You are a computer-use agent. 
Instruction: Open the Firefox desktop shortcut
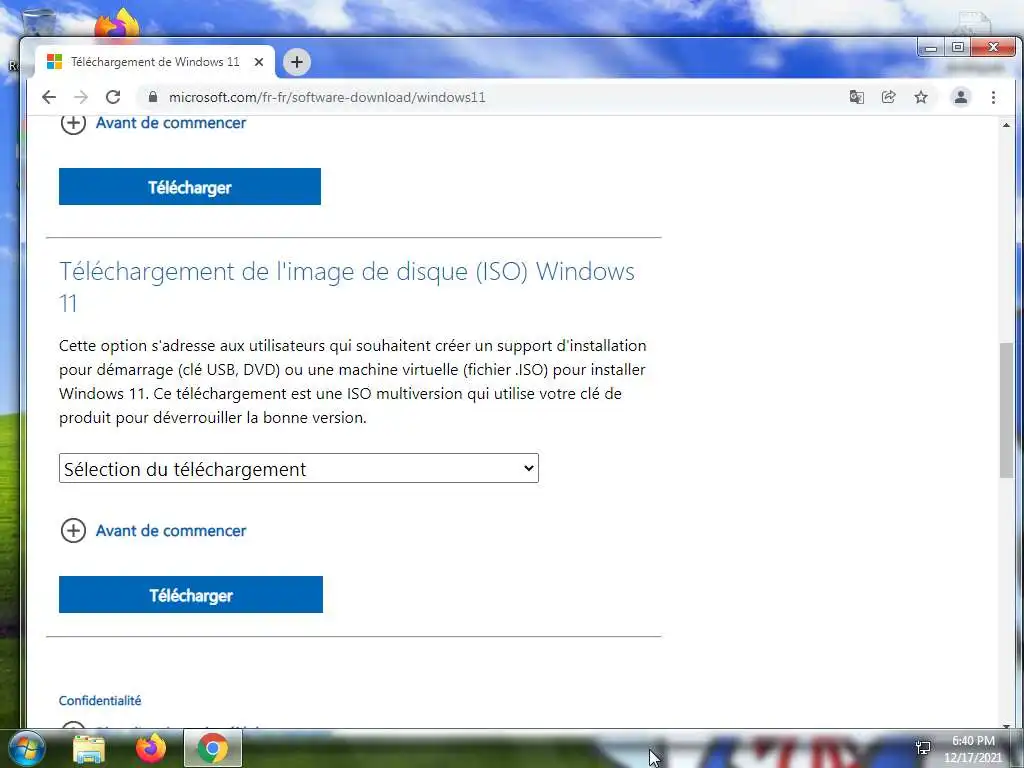click(x=117, y=24)
